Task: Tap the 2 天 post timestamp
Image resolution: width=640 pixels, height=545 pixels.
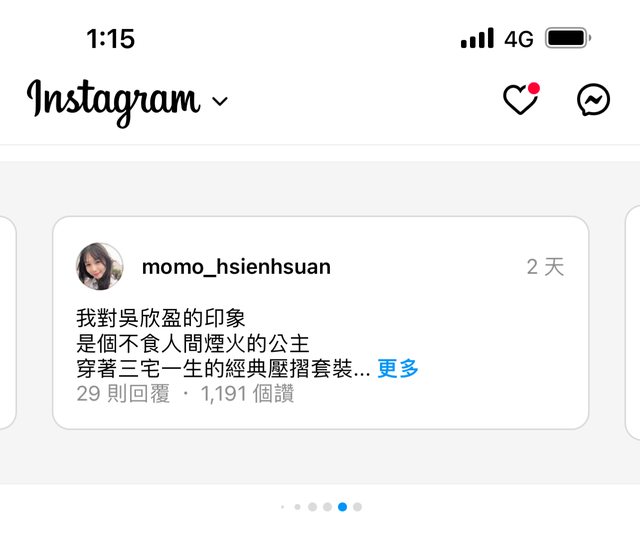Action: (x=545, y=267)
